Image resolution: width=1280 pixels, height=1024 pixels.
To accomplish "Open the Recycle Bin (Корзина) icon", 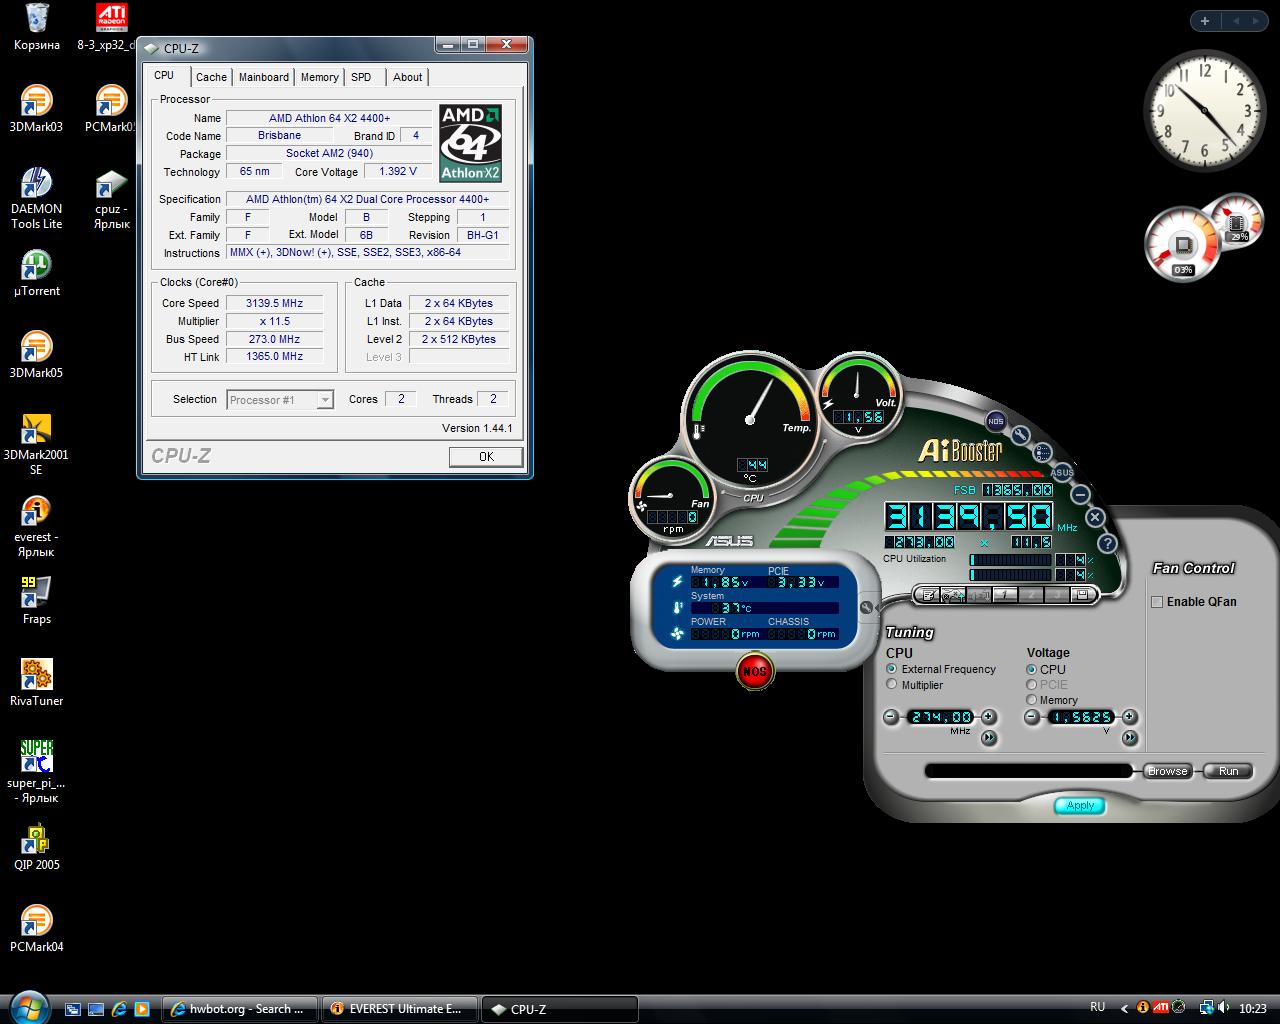I will pos(36,28).
